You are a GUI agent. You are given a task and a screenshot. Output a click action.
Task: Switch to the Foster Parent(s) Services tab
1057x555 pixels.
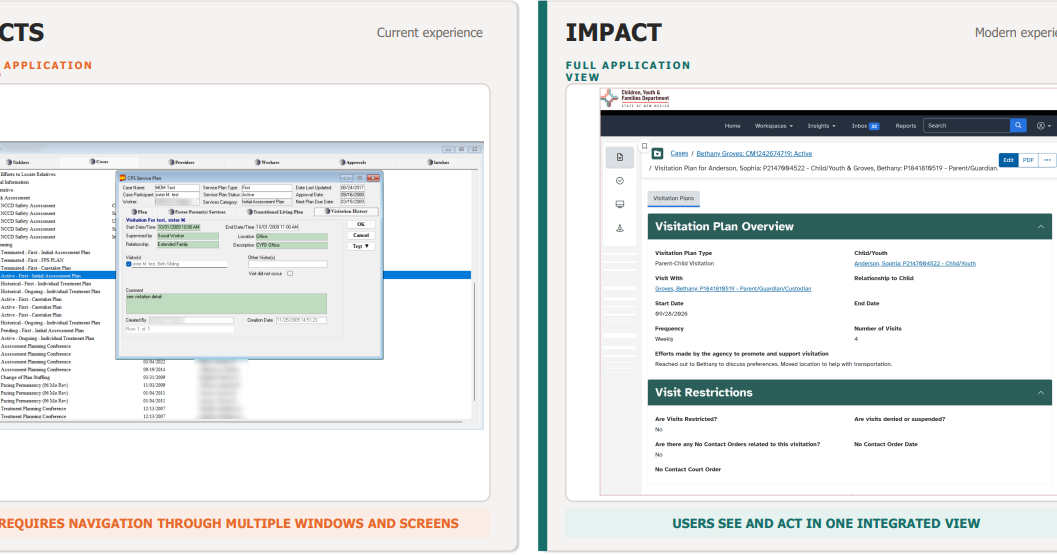196,212
